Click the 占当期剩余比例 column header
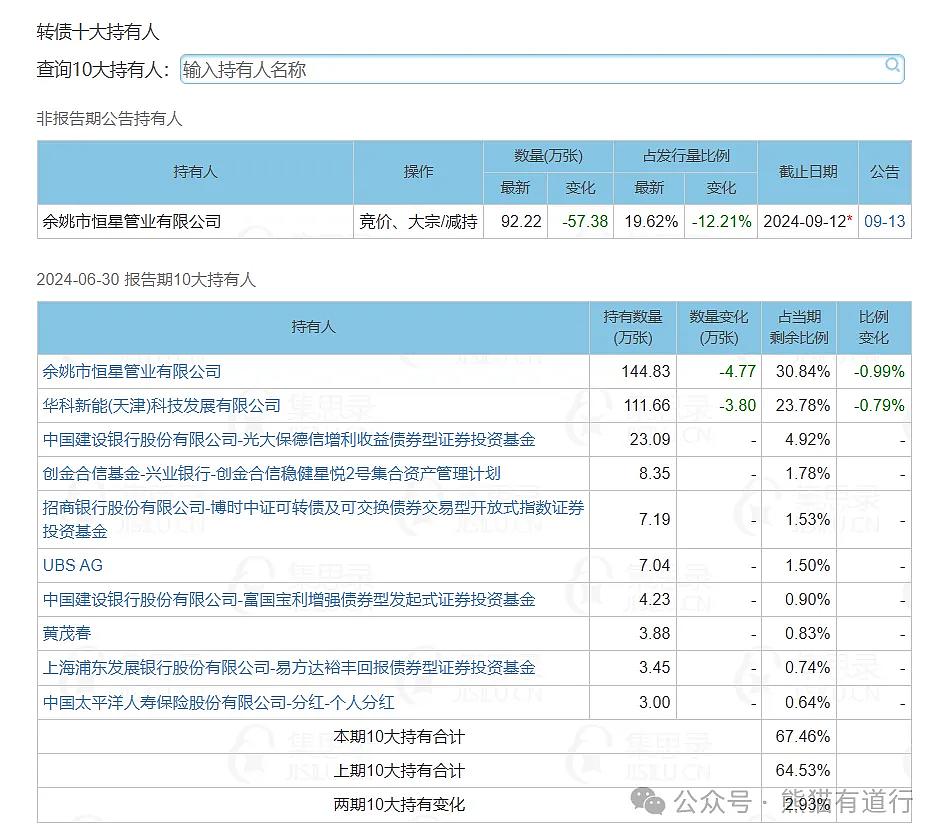The height and width of the screenshot is (840, 944). click(799, 327)
